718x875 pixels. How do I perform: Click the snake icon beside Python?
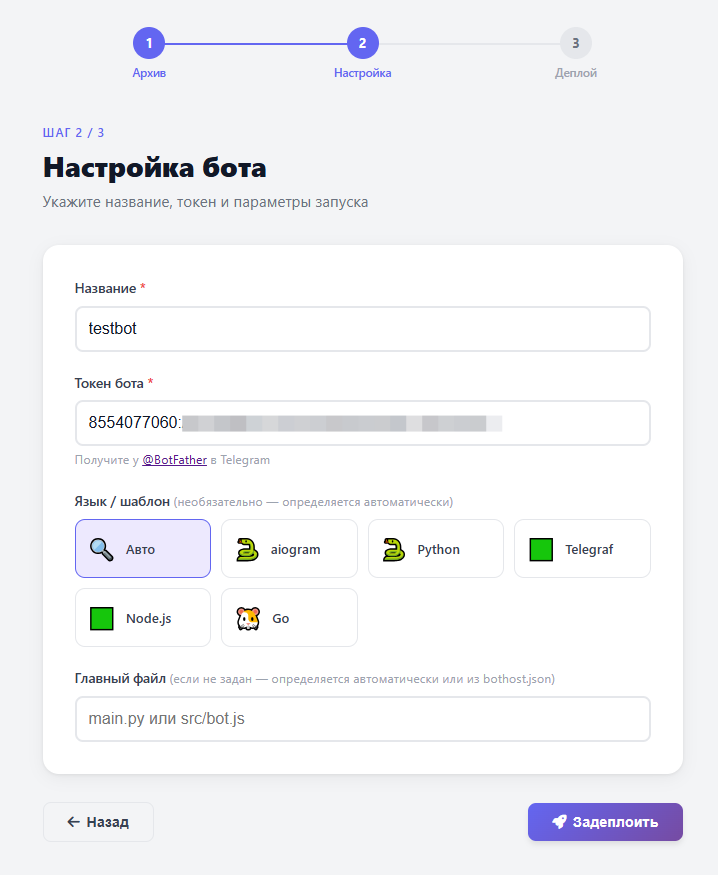[394, 549]
